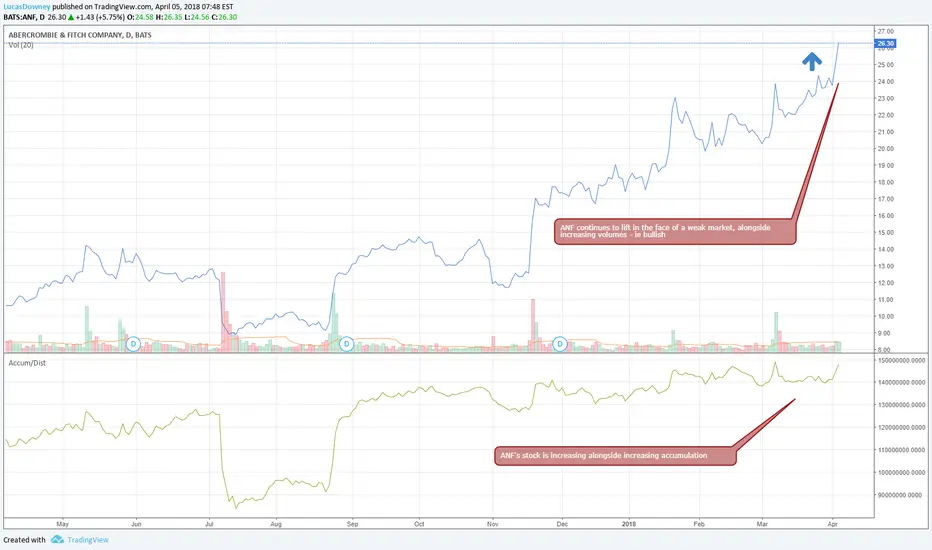Screen dimensions: 932x550
Task: Open the TradingView link beside the logo
Action: coord(88,540)
